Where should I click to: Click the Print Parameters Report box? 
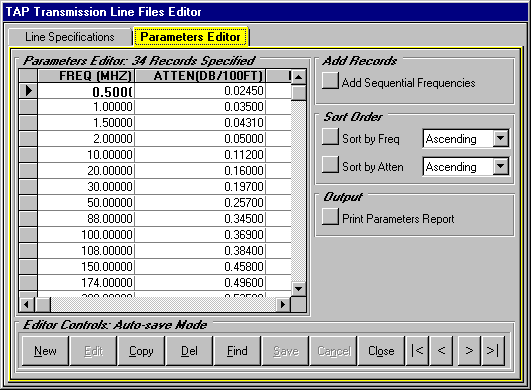pyautogui.click(x=330, y=216)
